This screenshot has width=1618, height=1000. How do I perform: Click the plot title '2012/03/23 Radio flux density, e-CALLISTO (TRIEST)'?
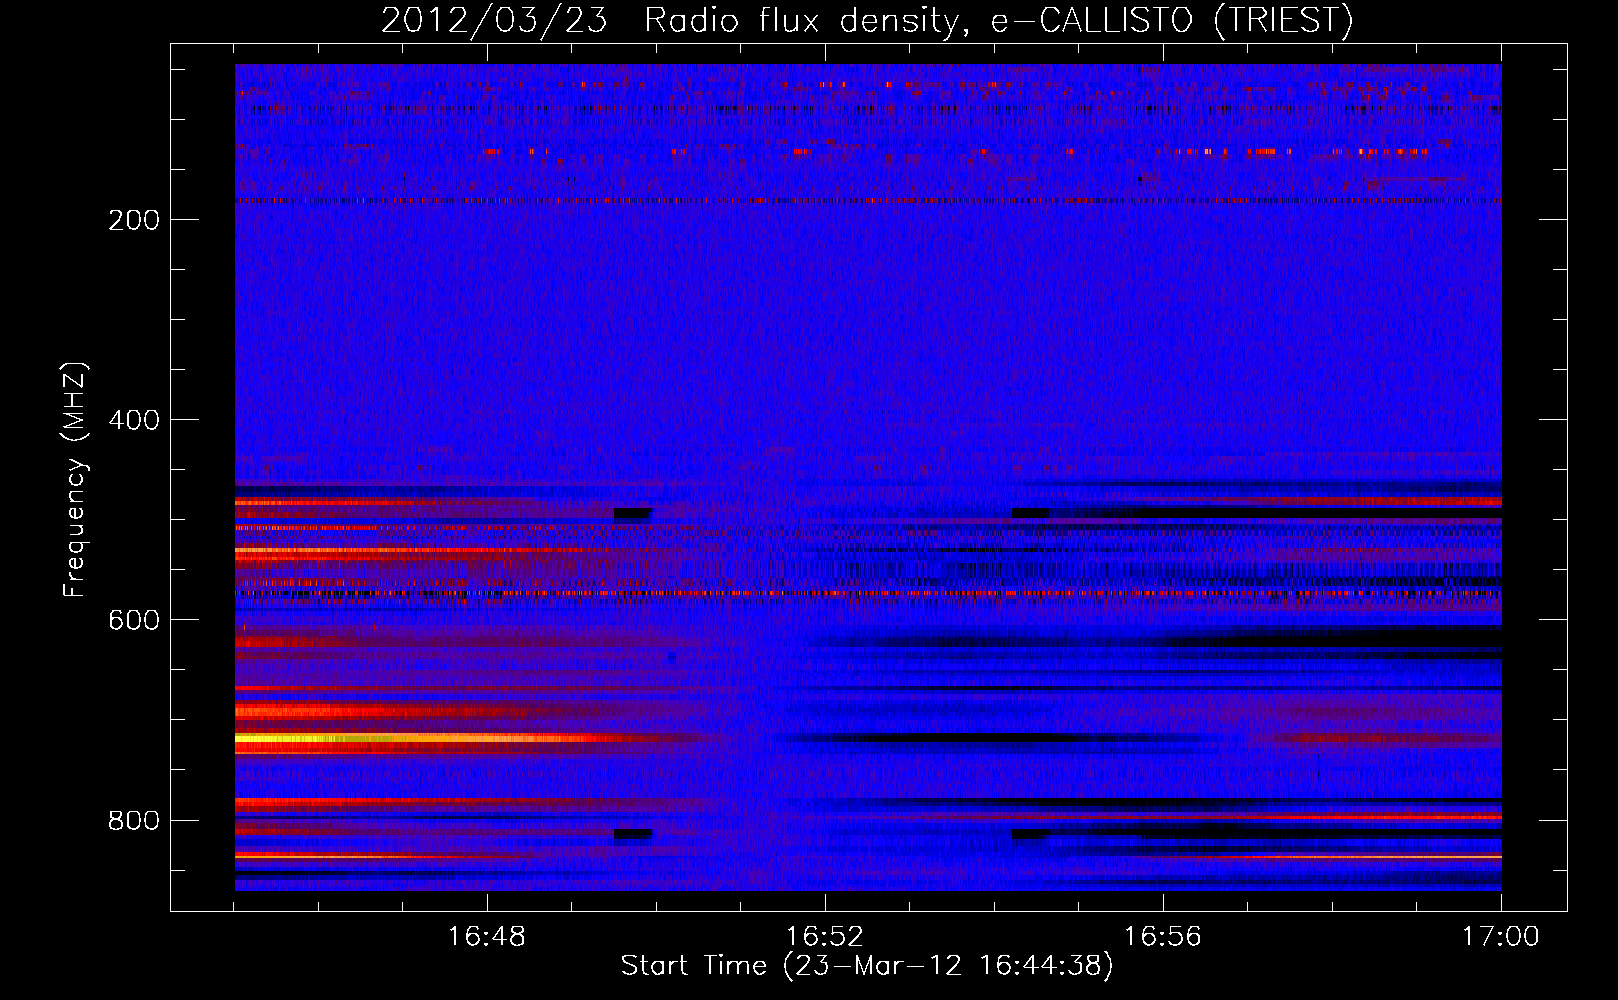tap(867, 21)
